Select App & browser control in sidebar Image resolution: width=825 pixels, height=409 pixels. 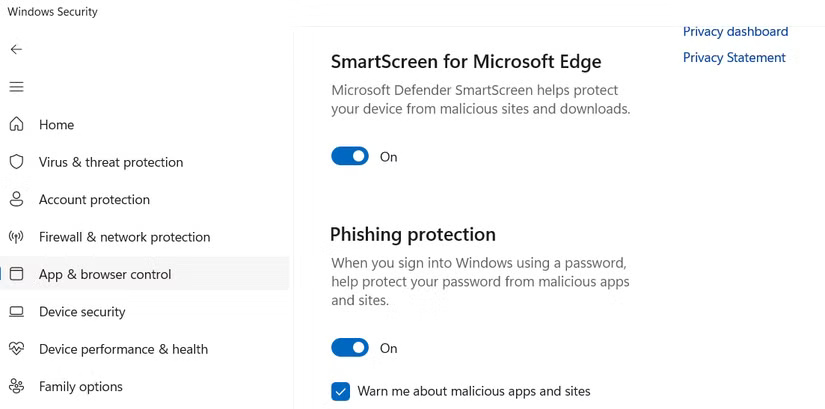tap(105, 274)
